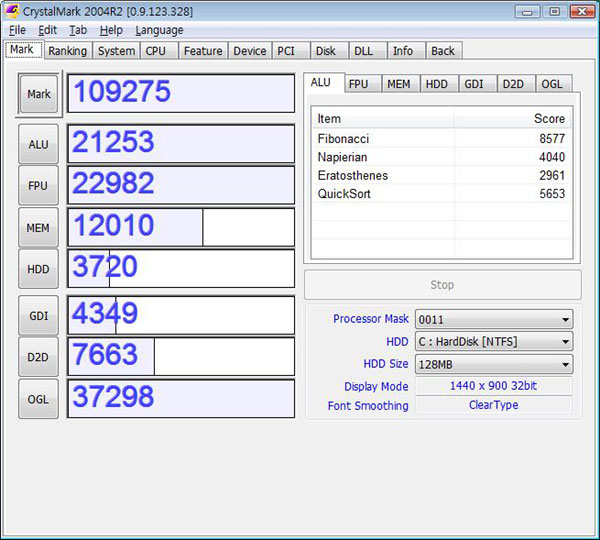Screen dimensions: 600x540
Task: Select the Fibonacci row
Action: coord(442,139)
